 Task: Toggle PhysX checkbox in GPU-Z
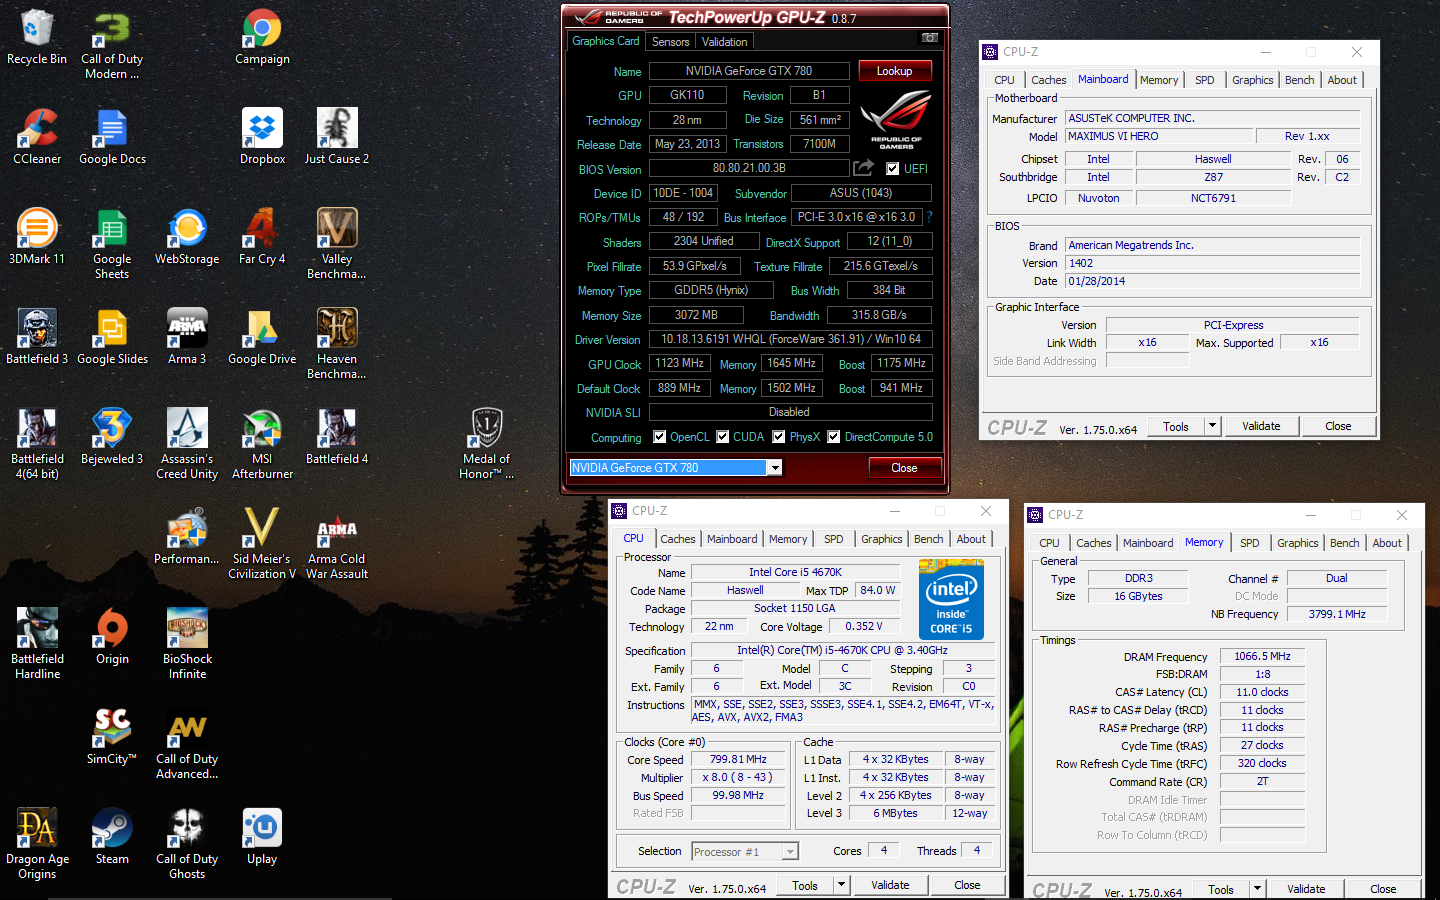[x=778, y=437]
